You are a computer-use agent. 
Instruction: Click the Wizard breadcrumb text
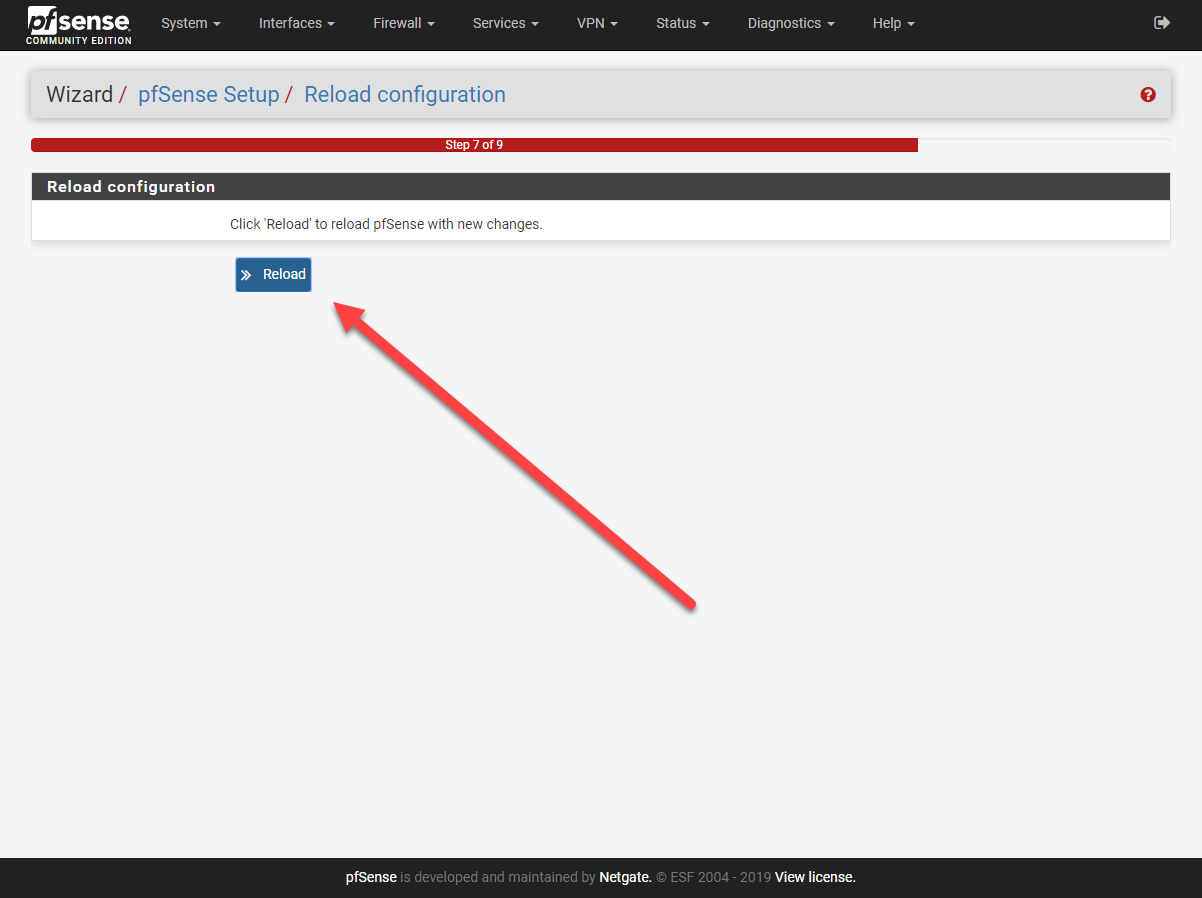(80, 95)
